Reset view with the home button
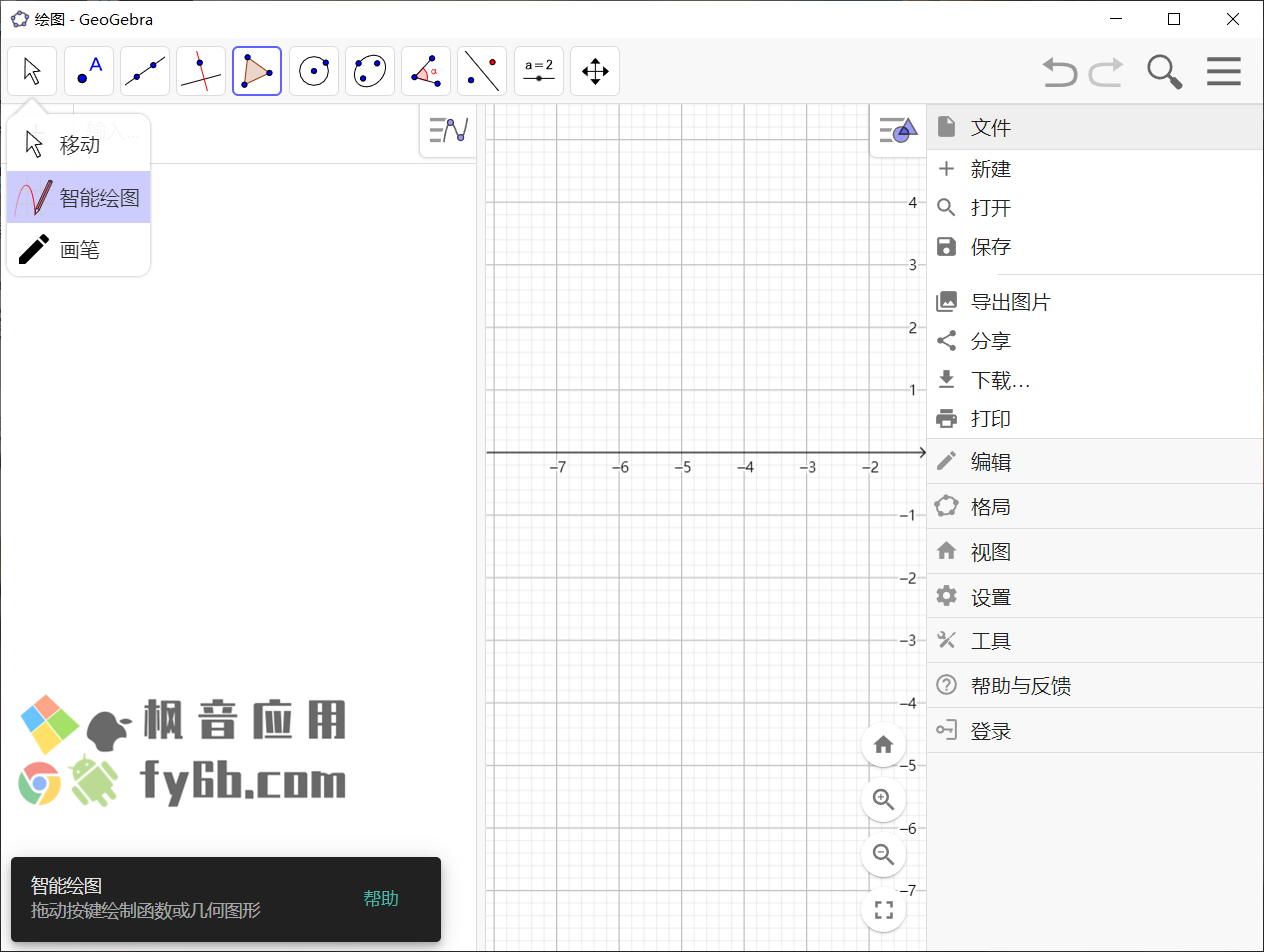Screen dimensions: 1264x952 point(883,745)
